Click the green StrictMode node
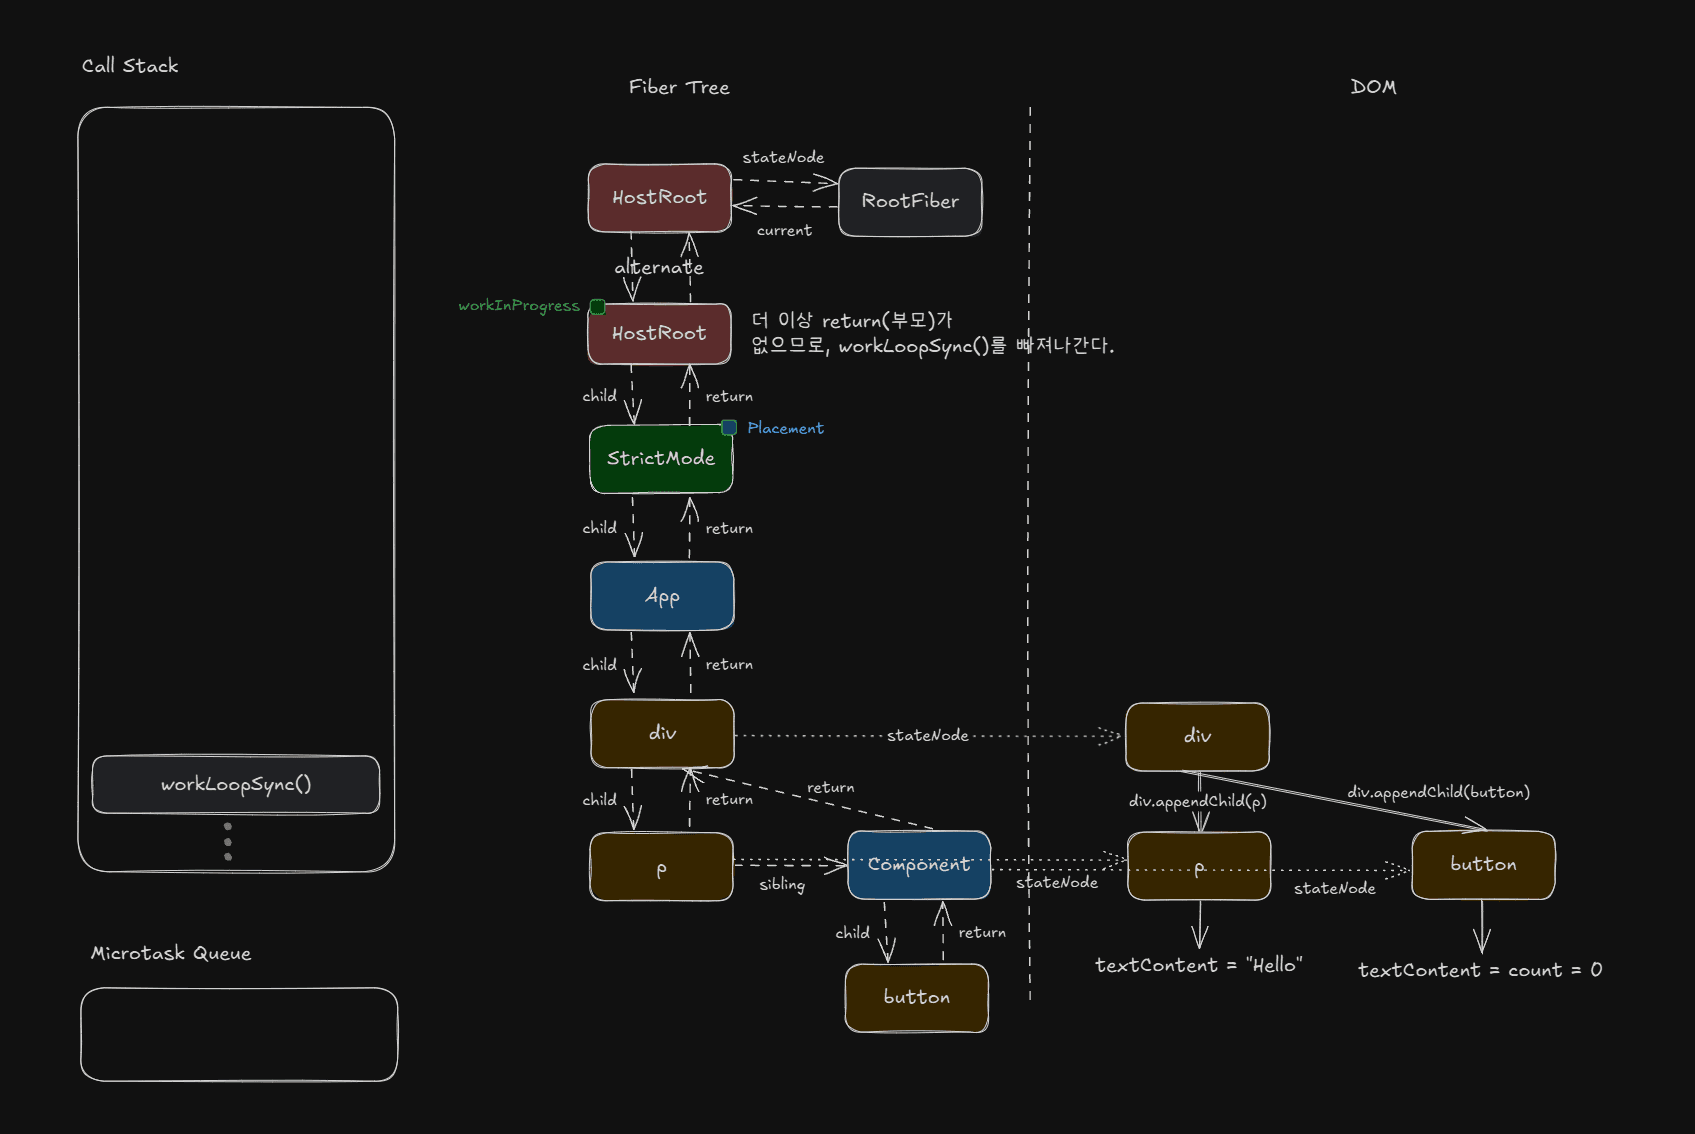Image resolution: width=1695 pixels, height=1134 pixels. [661, 459]
